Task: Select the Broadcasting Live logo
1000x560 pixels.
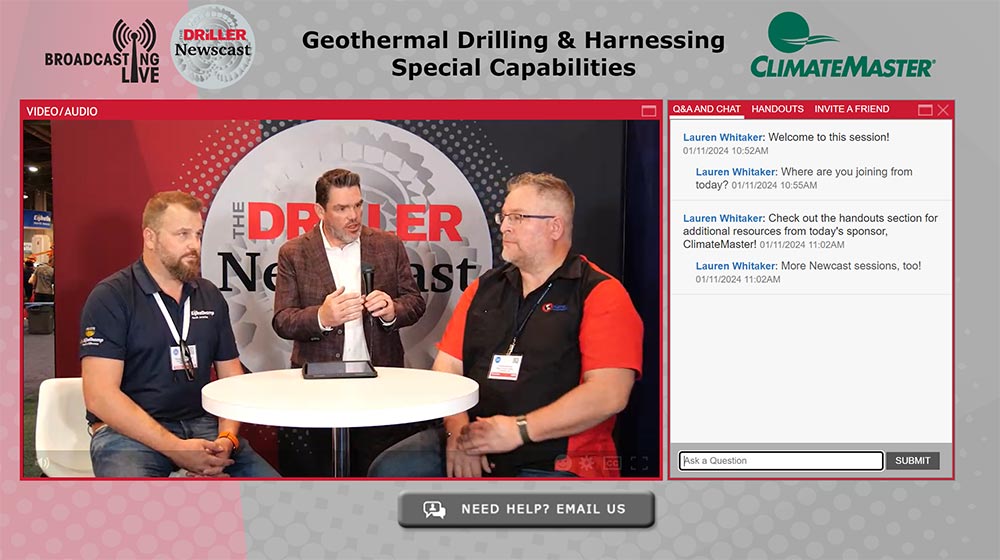Action: click(x=102, y=51)
